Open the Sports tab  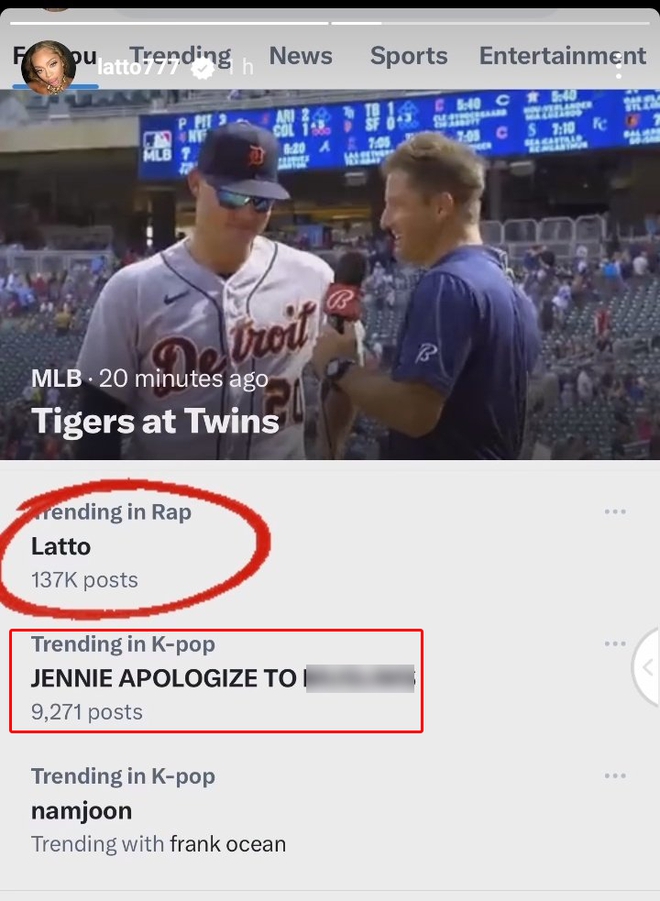(x=408, y=56)
